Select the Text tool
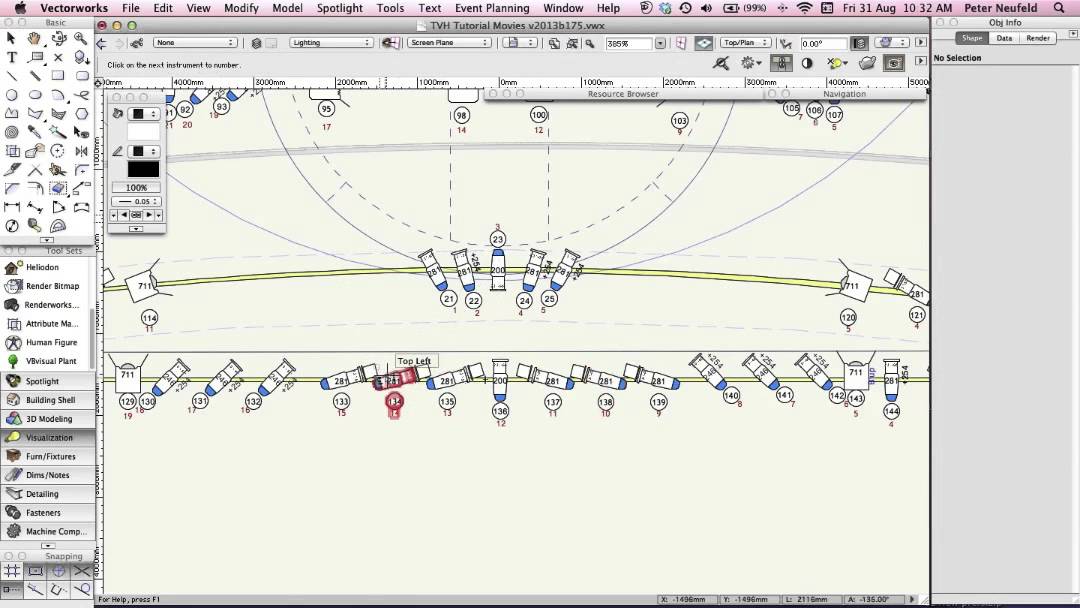Screen dimensions: 1080x608 [x=12, y=57]
